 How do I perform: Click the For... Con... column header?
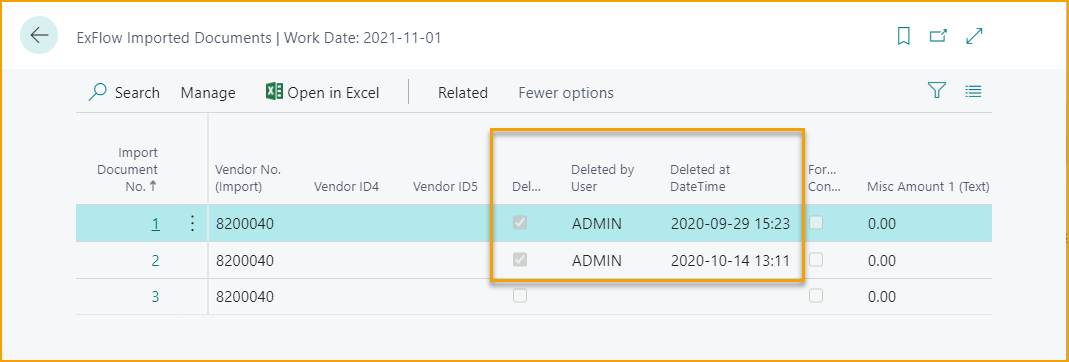click(x=824, y=178)
